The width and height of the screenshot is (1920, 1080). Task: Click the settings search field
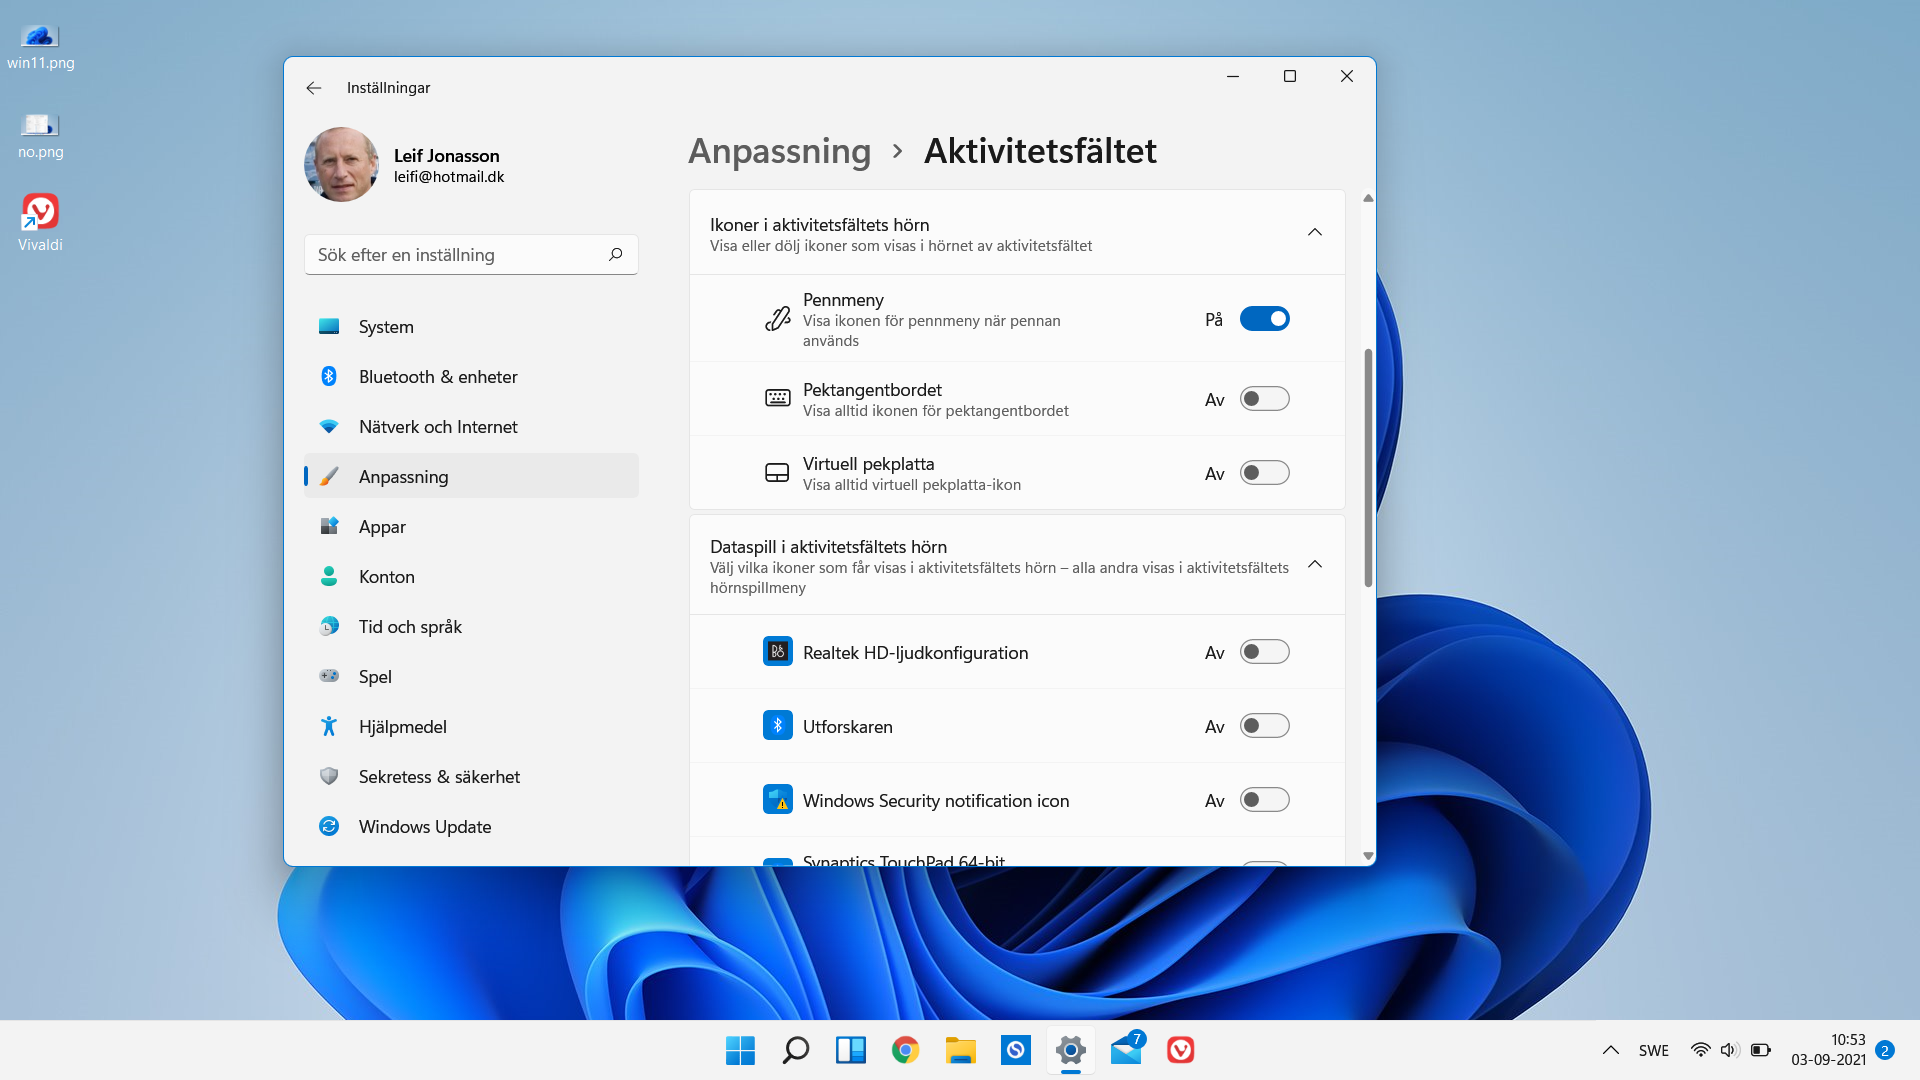[460, 254]
